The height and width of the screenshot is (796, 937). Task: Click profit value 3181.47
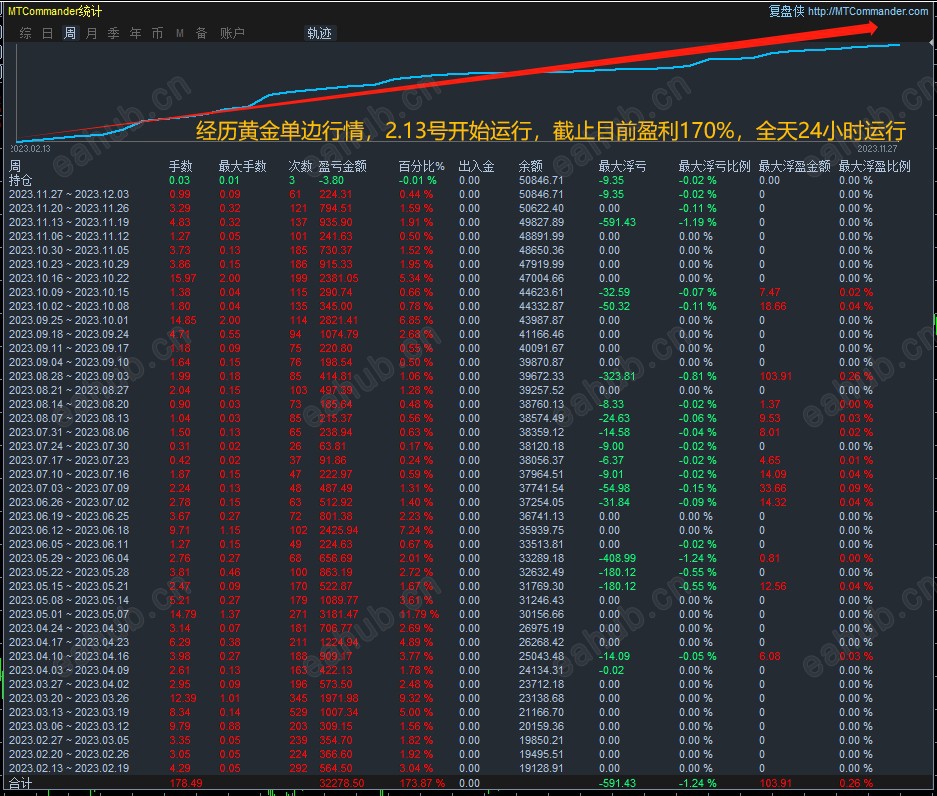[x=339, y=614]
